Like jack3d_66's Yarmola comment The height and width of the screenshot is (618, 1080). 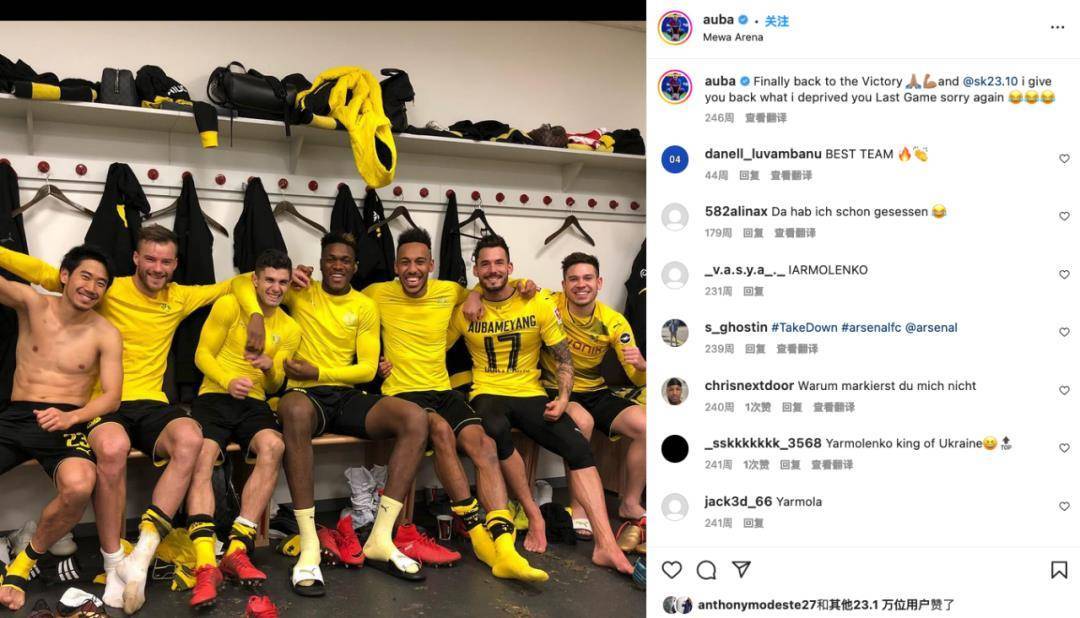pos(1064,506)
